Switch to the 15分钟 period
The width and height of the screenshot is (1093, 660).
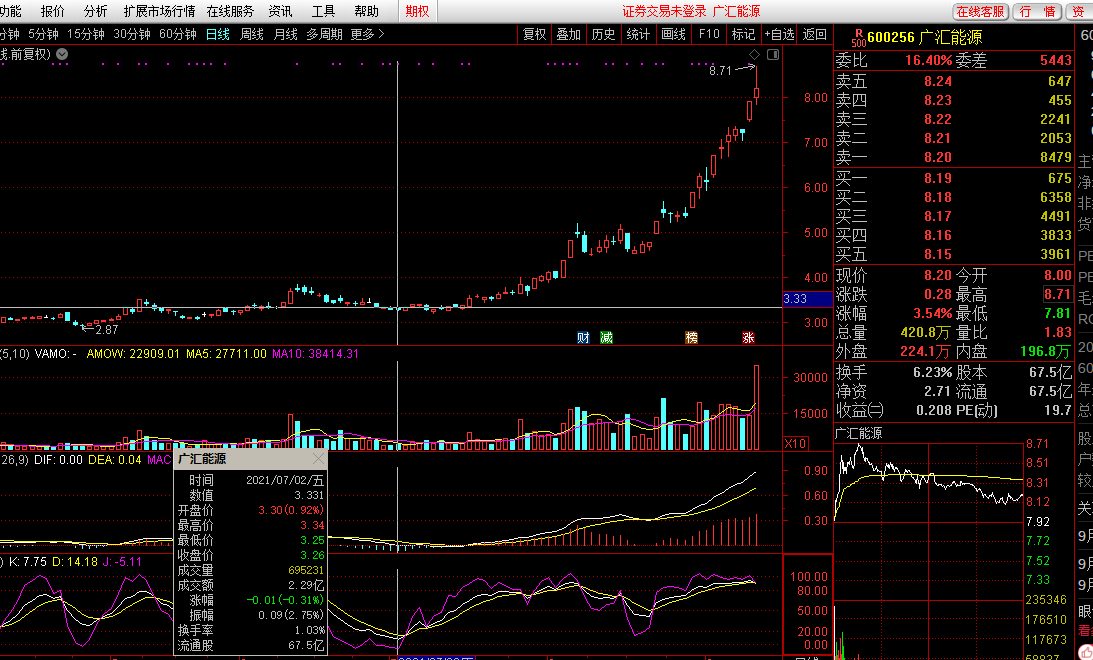[x=86, y=34]
